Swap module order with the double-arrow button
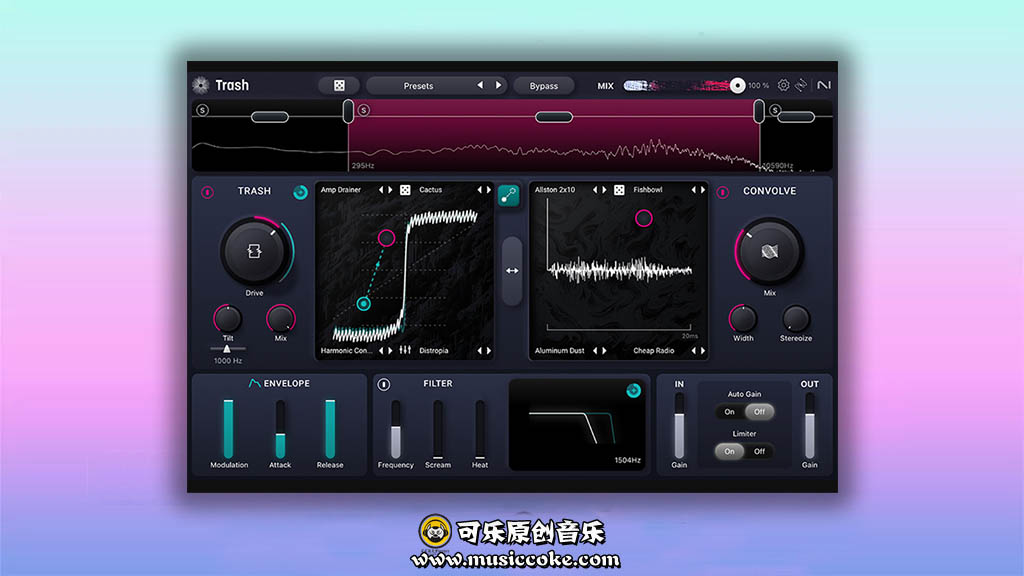 tap(512, 270)
